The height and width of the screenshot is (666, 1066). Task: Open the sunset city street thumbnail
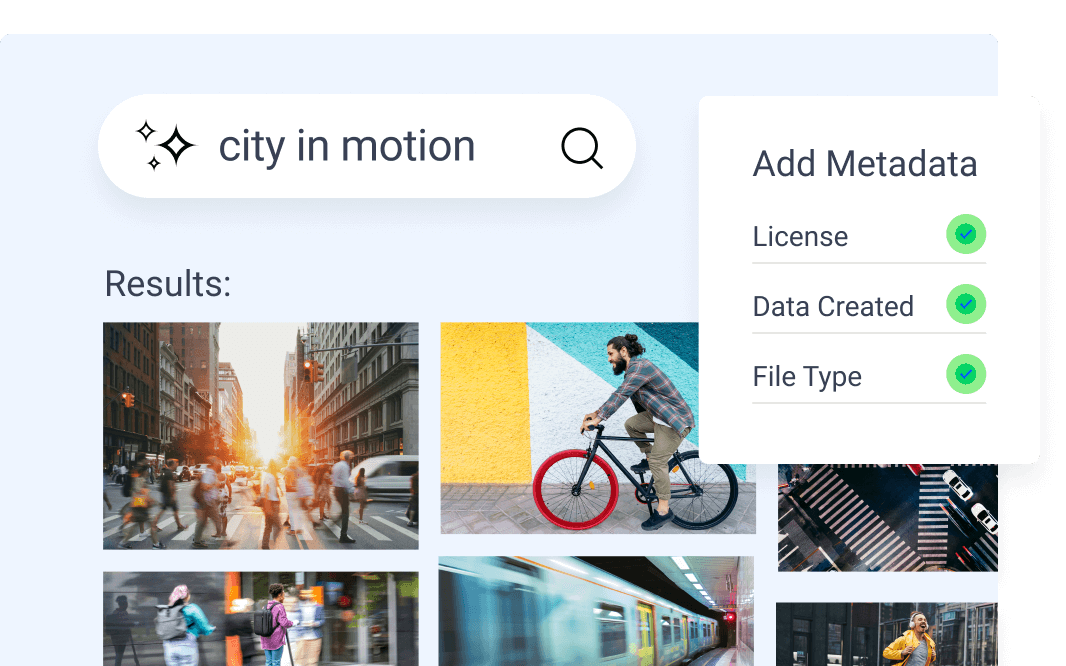click(260, 434)
